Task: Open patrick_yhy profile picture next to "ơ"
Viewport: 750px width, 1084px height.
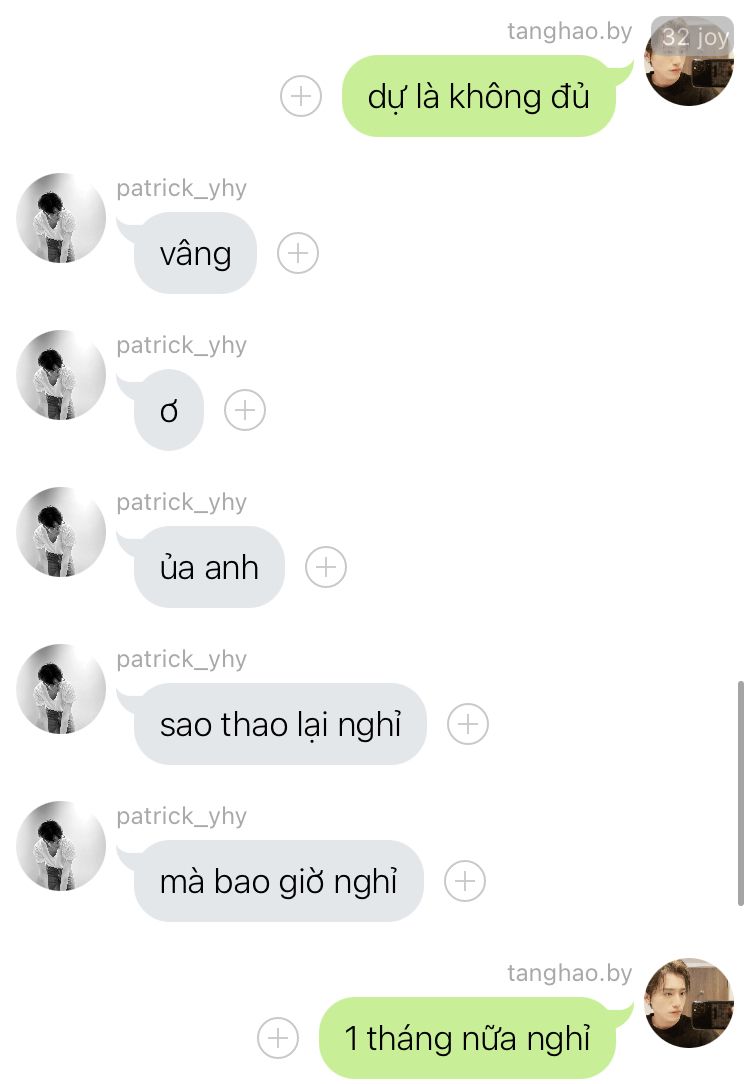Action: click(x=61, y=375)
